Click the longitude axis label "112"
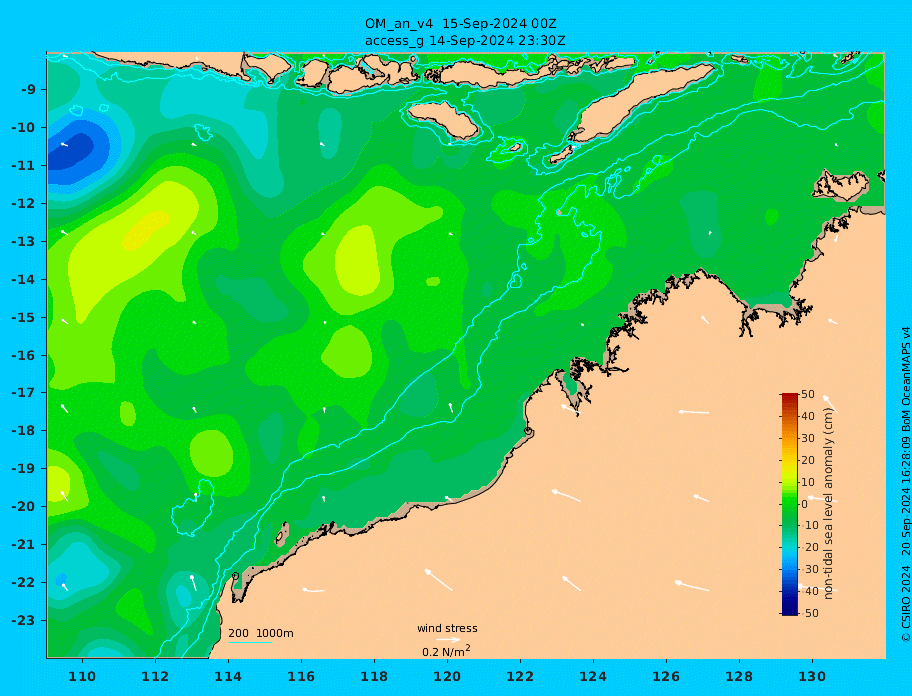Viewport: 912px width, 696px height. point(155,676)
